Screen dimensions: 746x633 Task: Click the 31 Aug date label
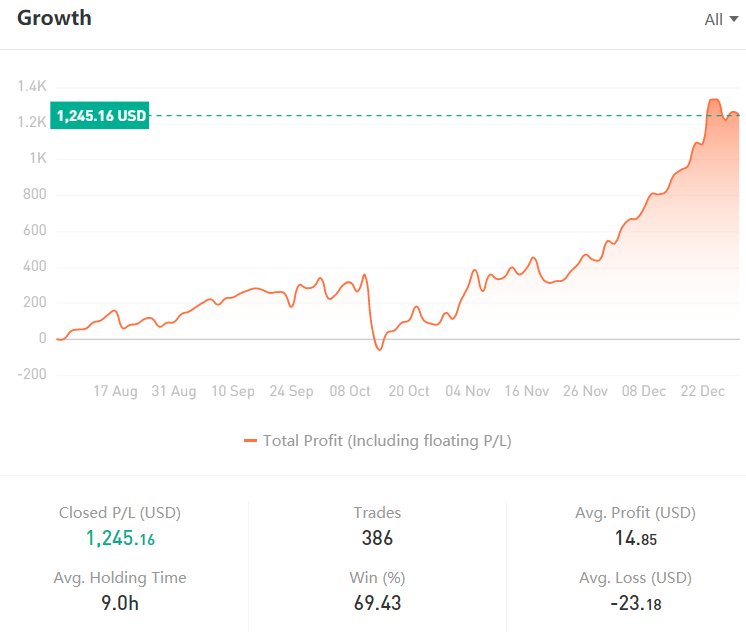(x=174, y=391)
